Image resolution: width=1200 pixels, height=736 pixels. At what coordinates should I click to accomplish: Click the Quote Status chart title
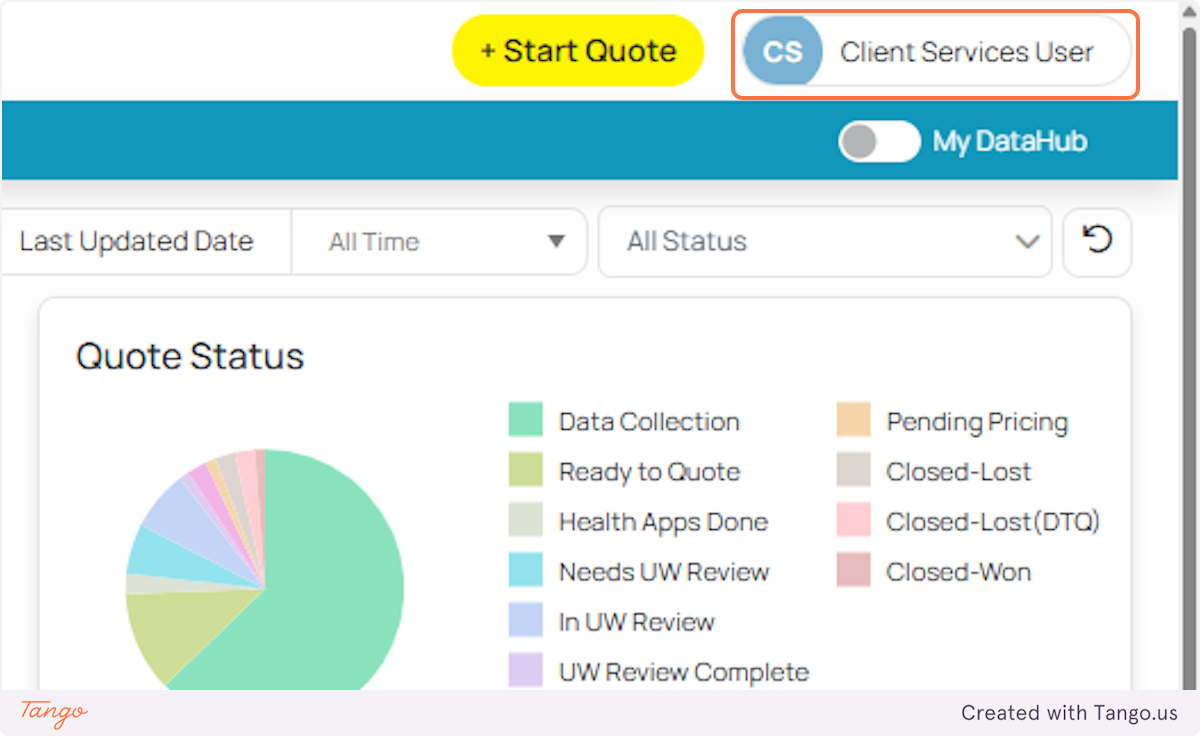tap(190, 356)
